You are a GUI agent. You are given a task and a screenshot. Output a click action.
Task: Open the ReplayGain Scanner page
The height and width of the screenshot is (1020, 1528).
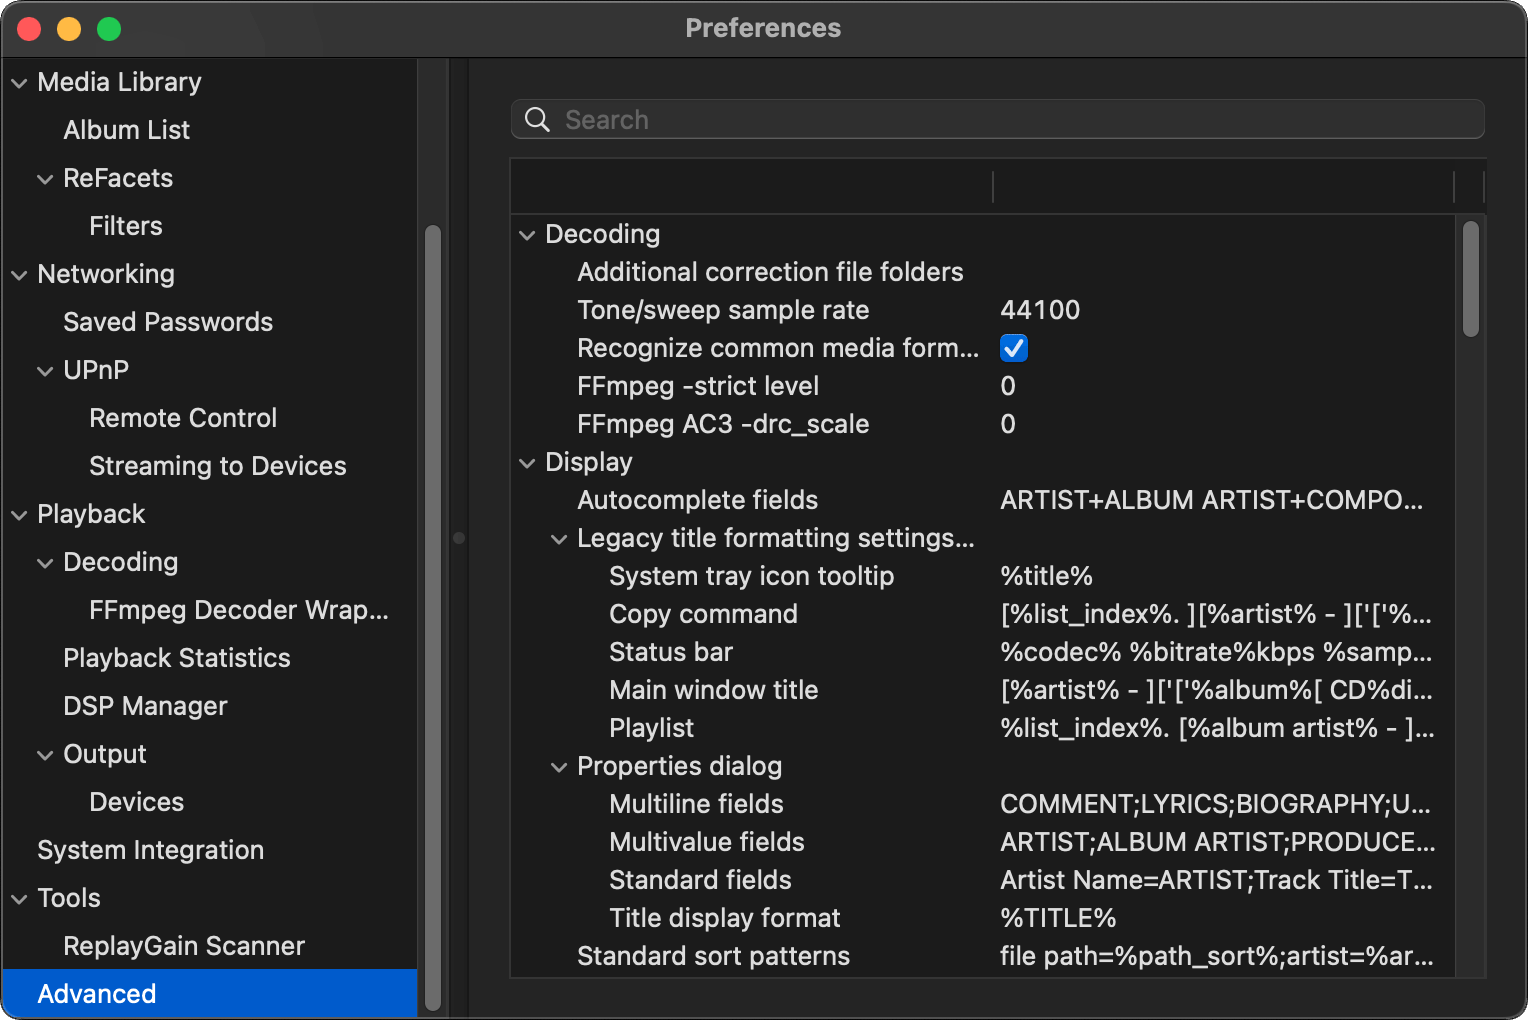183,946
